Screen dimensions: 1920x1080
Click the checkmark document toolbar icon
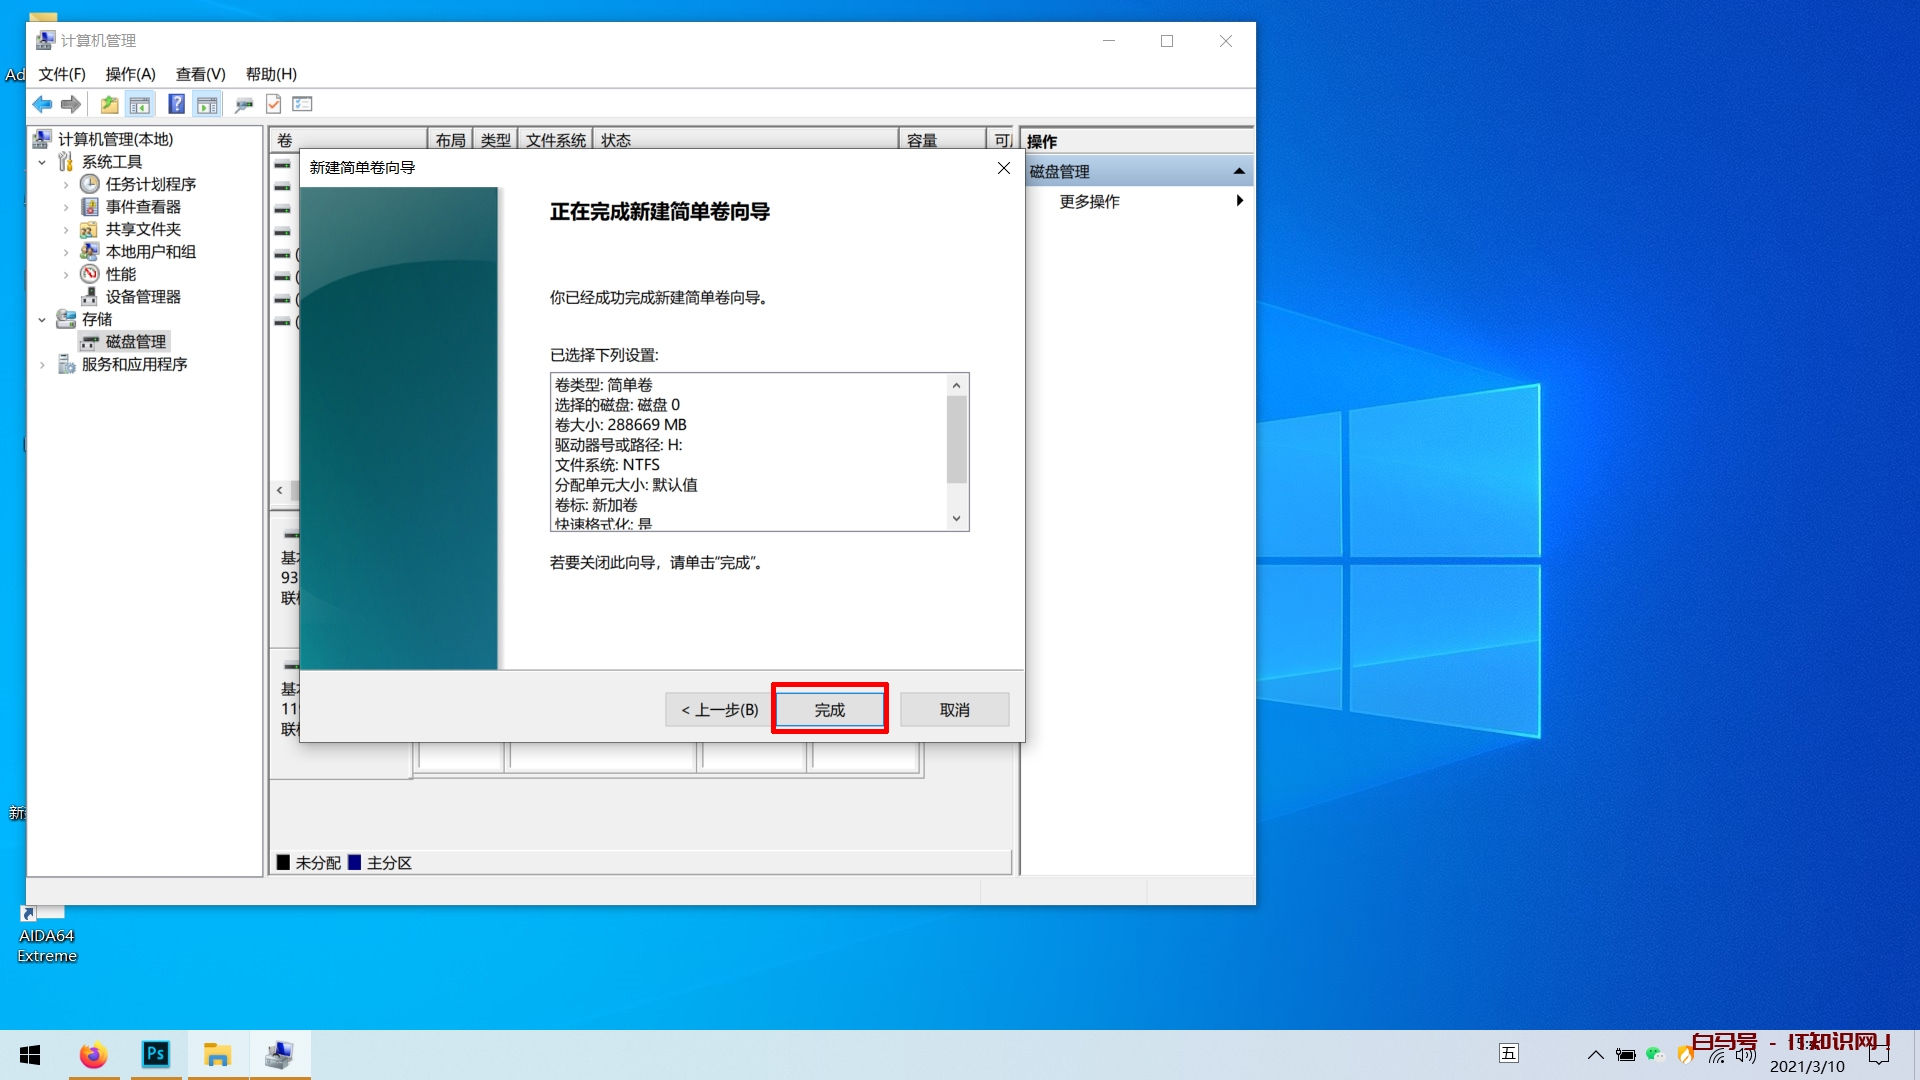pos(273,104)
